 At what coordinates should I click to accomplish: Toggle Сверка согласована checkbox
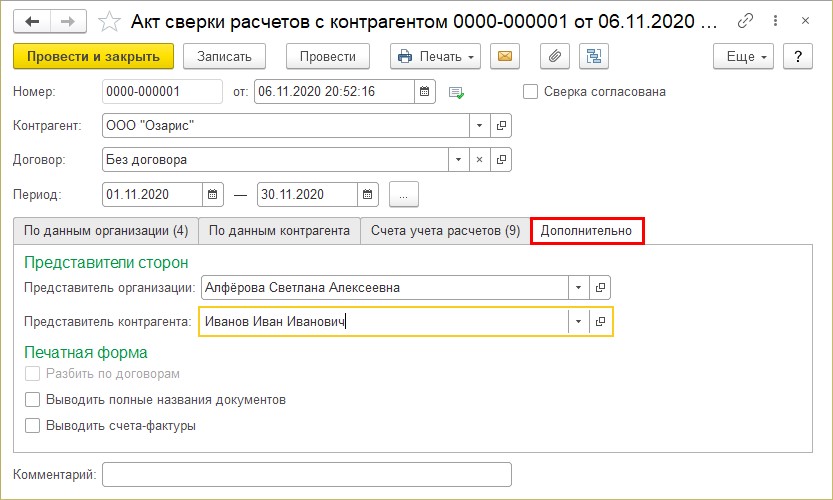(x=530, y=91)
